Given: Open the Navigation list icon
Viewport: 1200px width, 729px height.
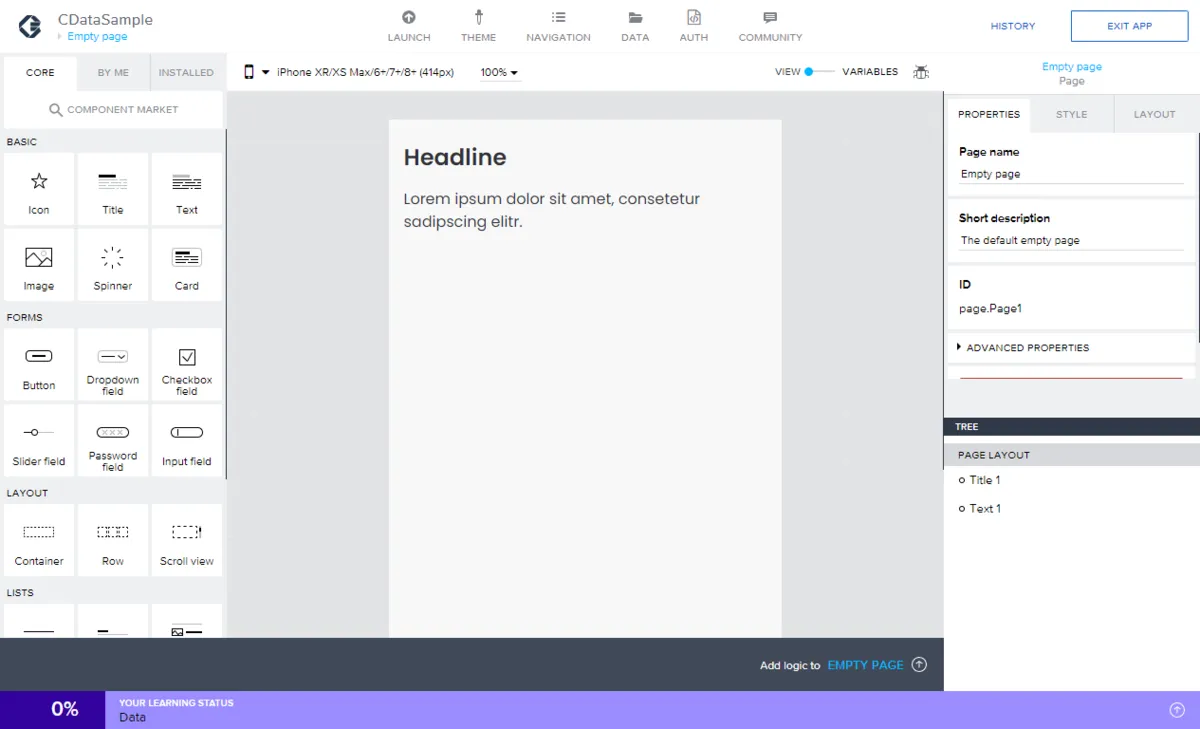Looking at the screenshot, I should [558, 18].
